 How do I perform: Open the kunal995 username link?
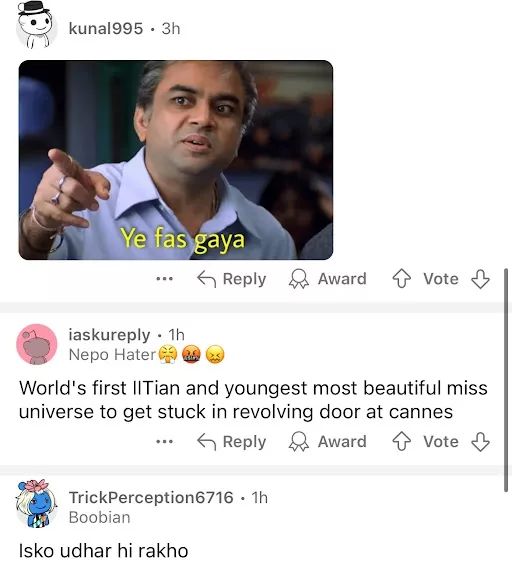[106, 28]
